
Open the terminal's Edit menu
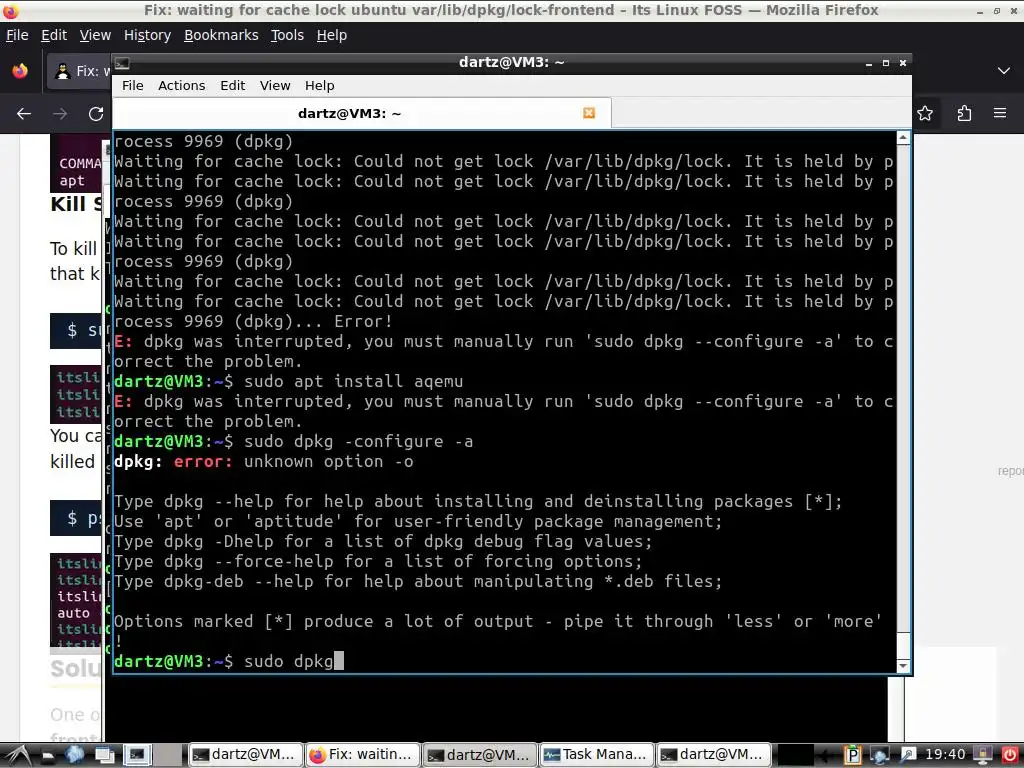[232, 86]
